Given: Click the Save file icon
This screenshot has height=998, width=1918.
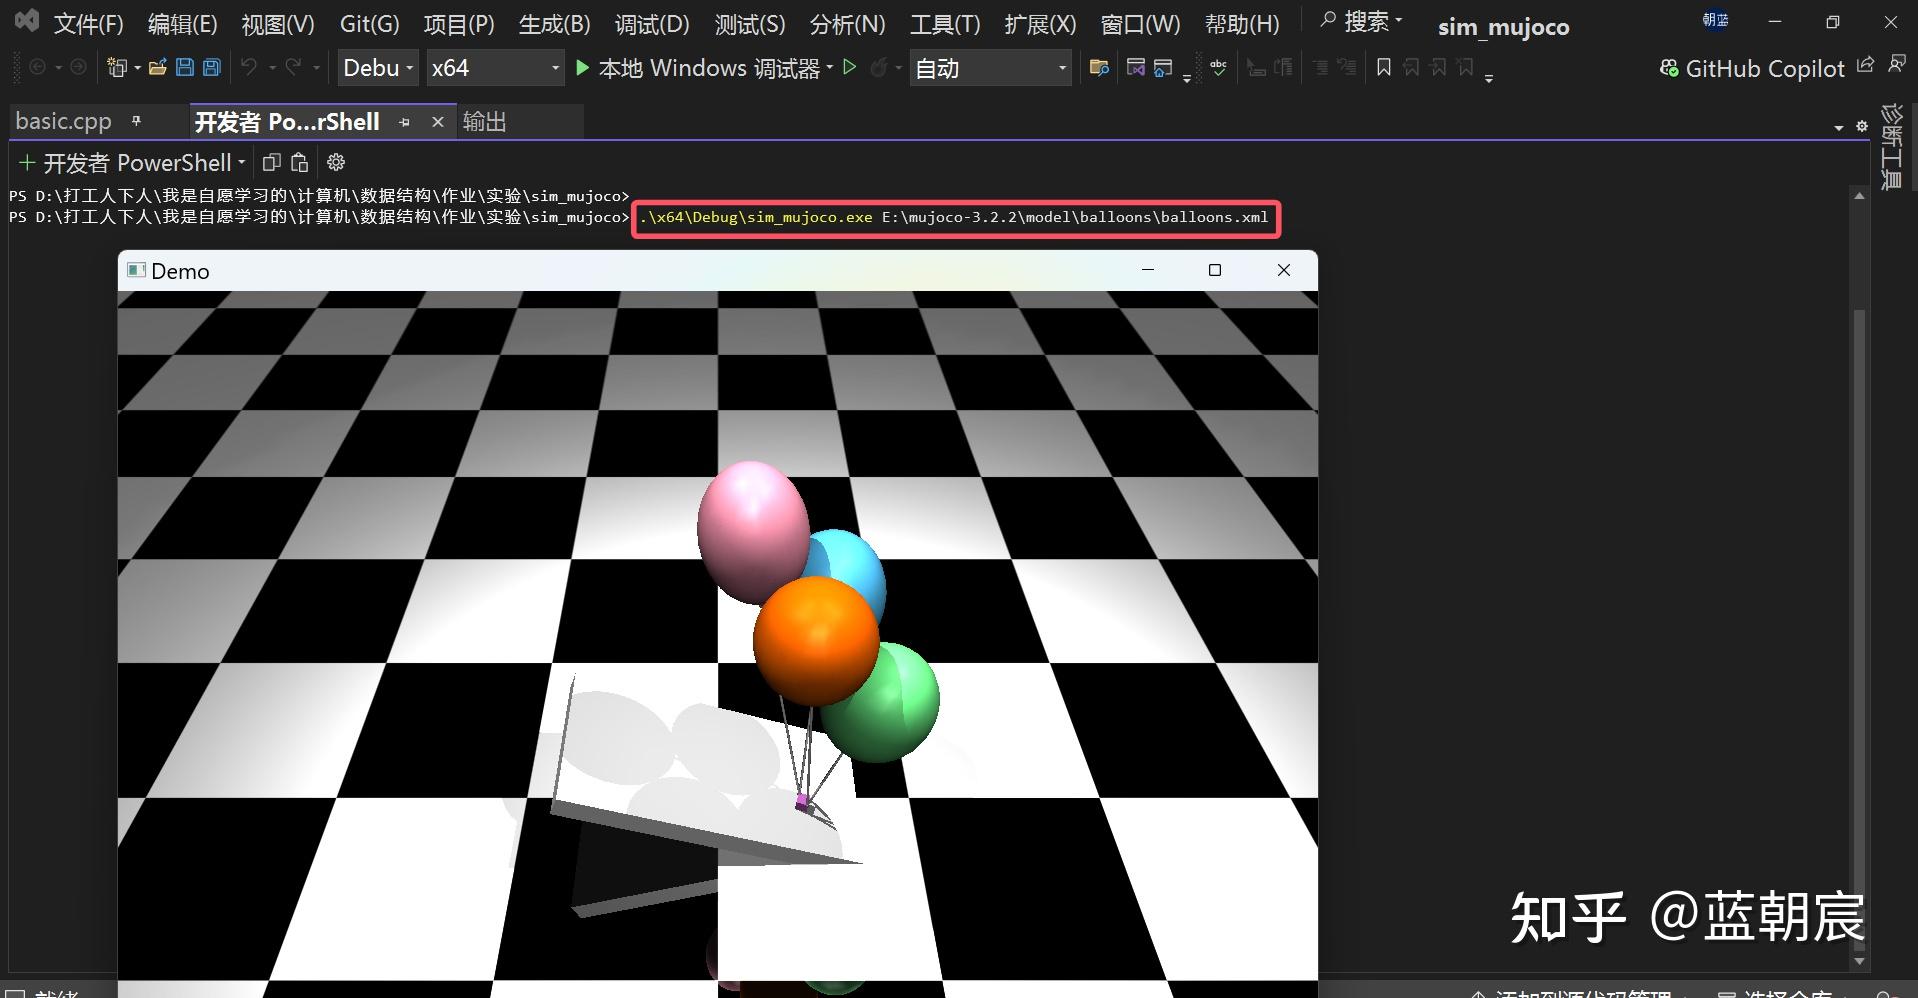Looking at the screenshot, I should [x=185, y=68].
